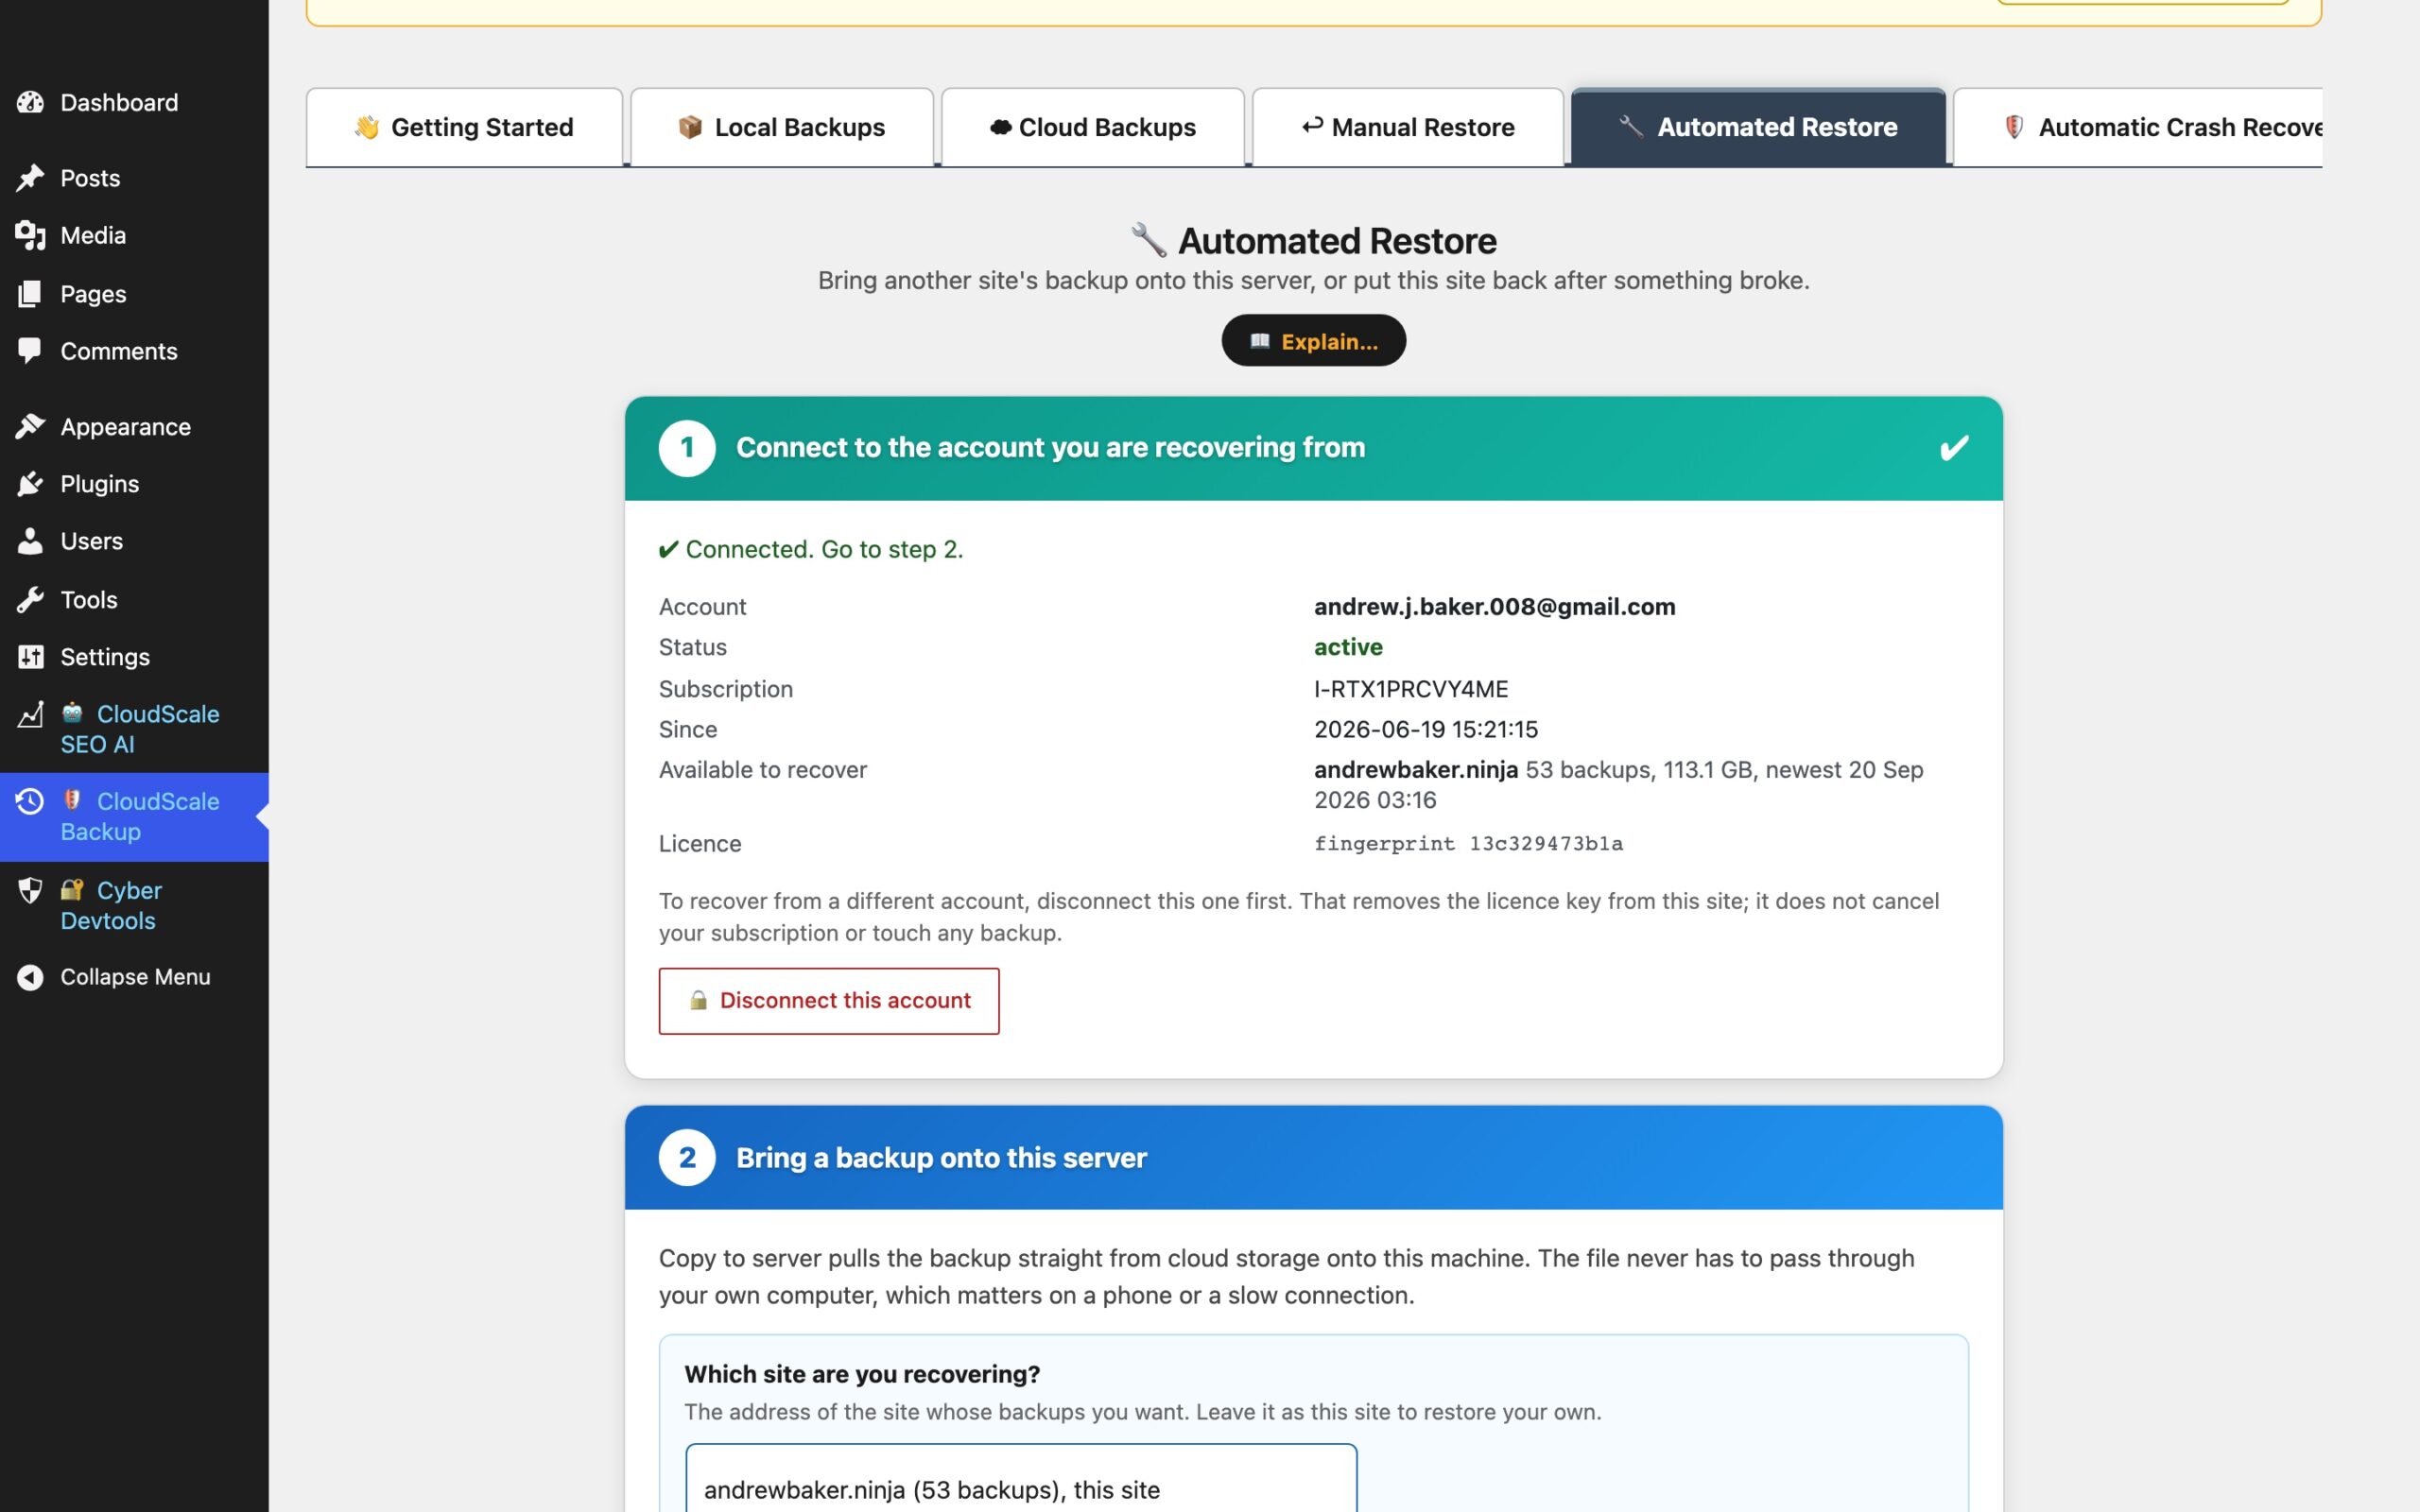Click the green checkmark in step 1 header
The image size is (2420, 1512).
click(x=1954, y=448)
